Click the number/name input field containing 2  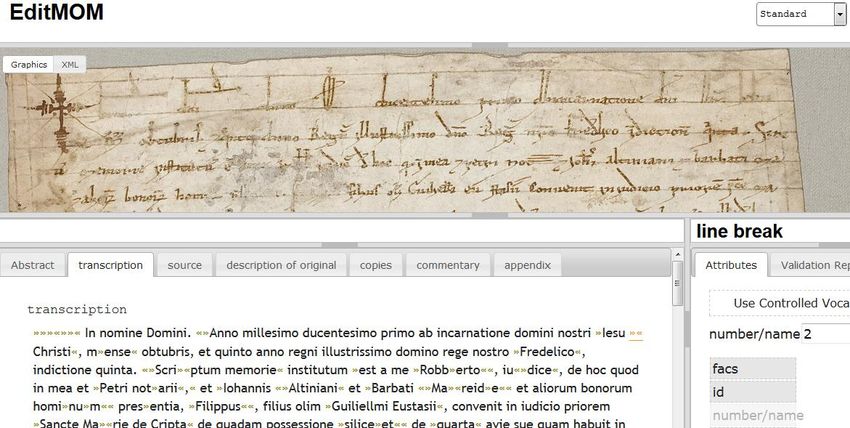(826, 334)
